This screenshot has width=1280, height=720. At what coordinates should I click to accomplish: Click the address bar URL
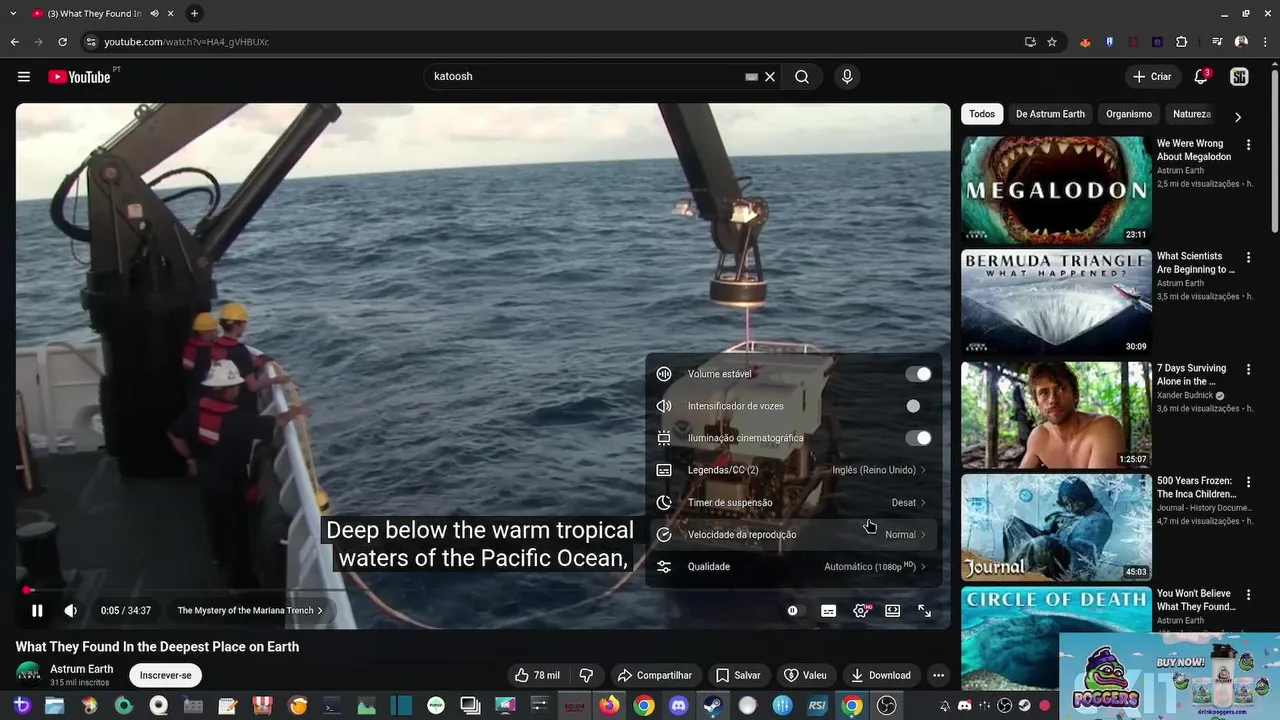coord(187,42)
